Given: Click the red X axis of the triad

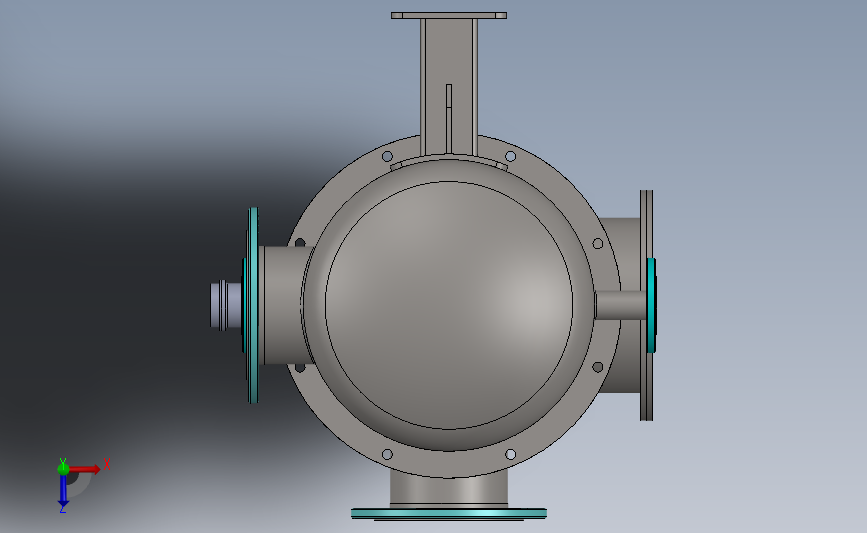Looking at the screenshot, I should (x=84, y=469).
